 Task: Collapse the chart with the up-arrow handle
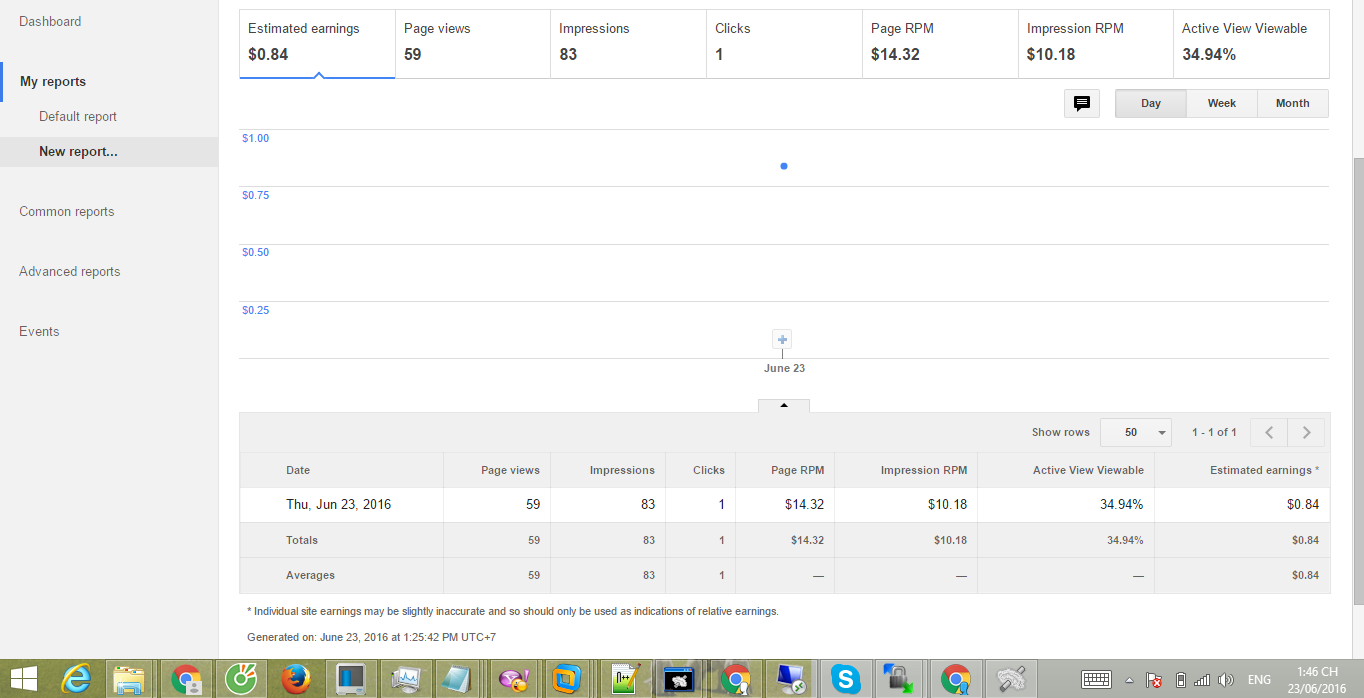pos(784,406)
